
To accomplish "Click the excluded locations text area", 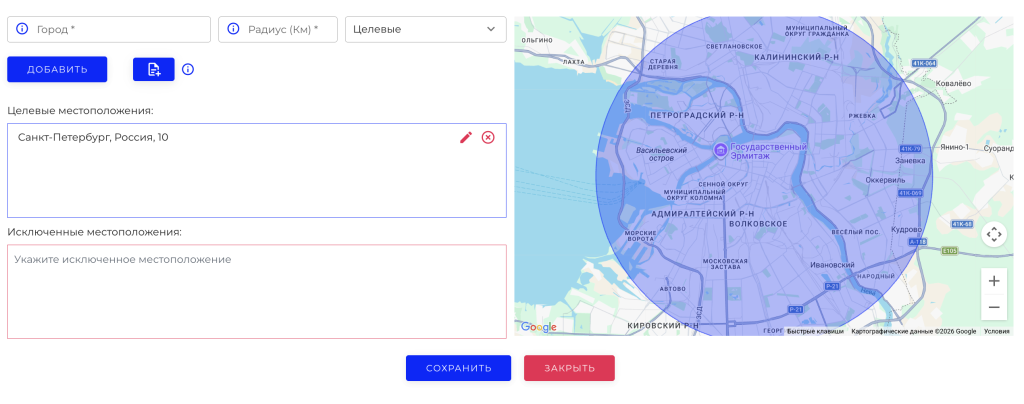I will (x=256, y=291).
